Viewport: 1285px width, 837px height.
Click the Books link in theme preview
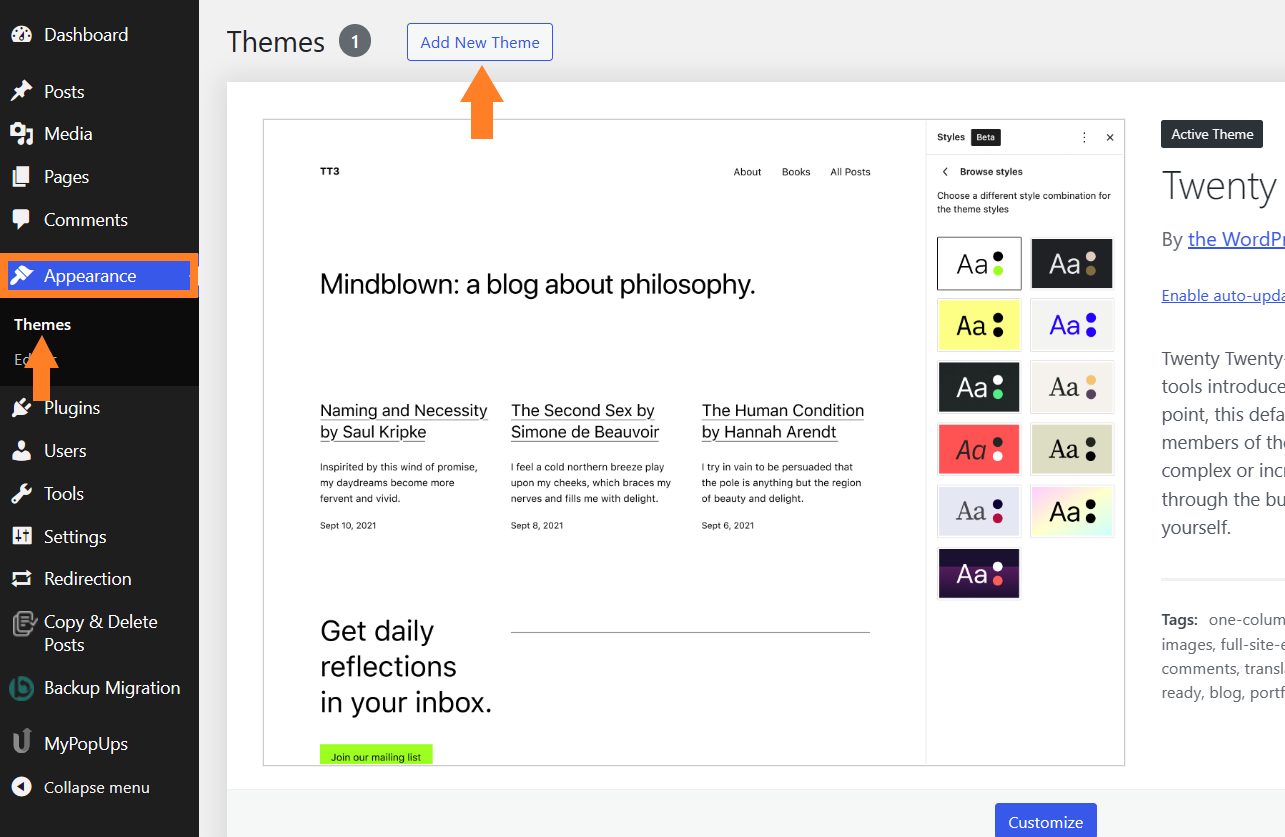pyautogui.click(x=796, y=172)
